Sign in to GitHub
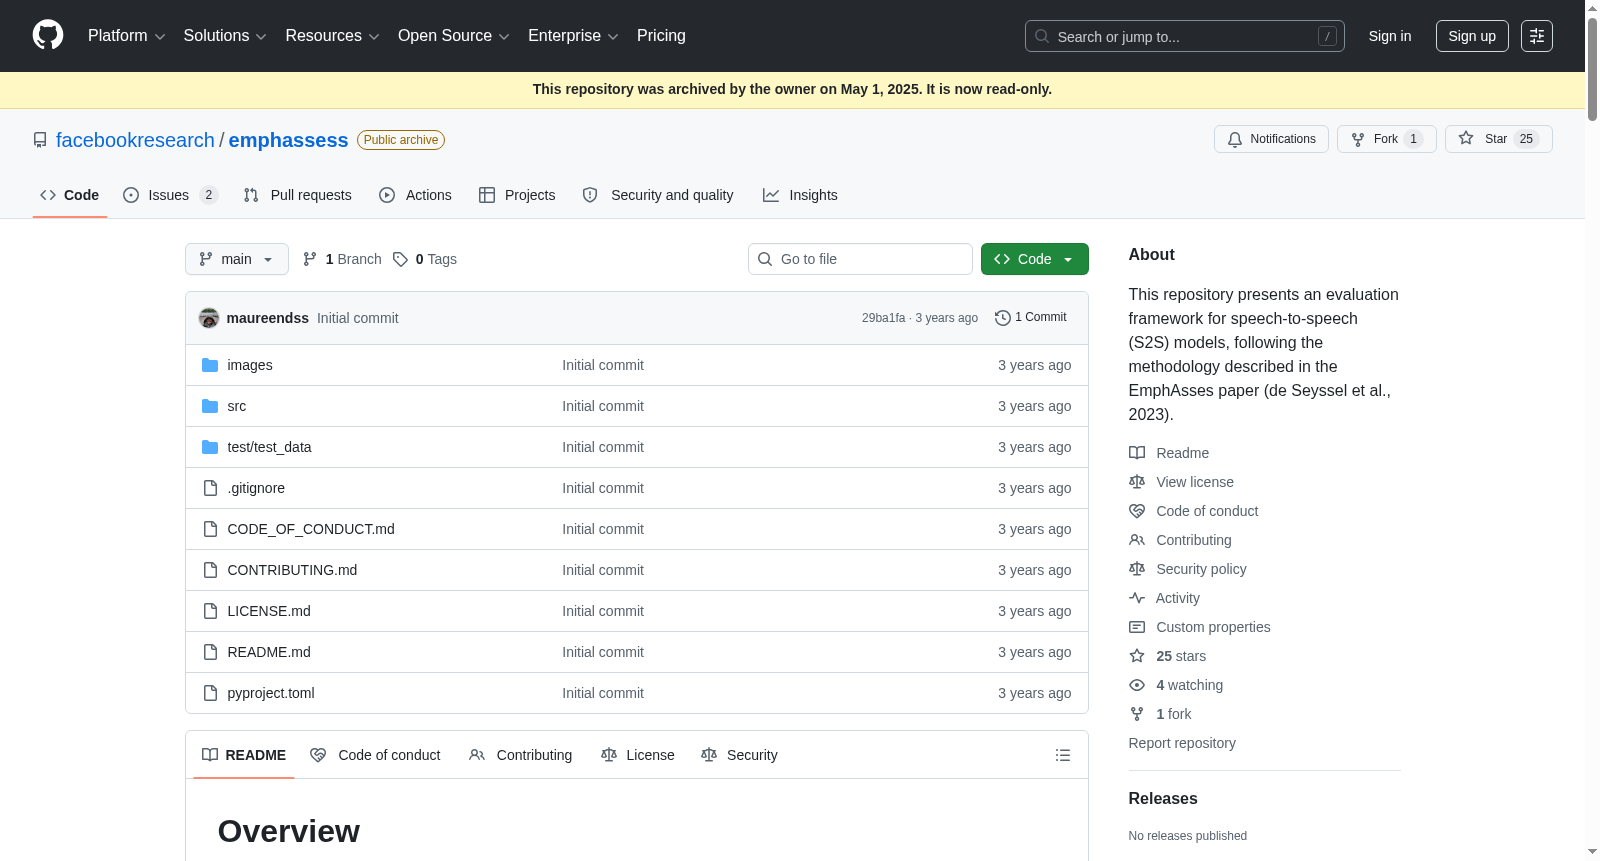 click(1390, 36)
